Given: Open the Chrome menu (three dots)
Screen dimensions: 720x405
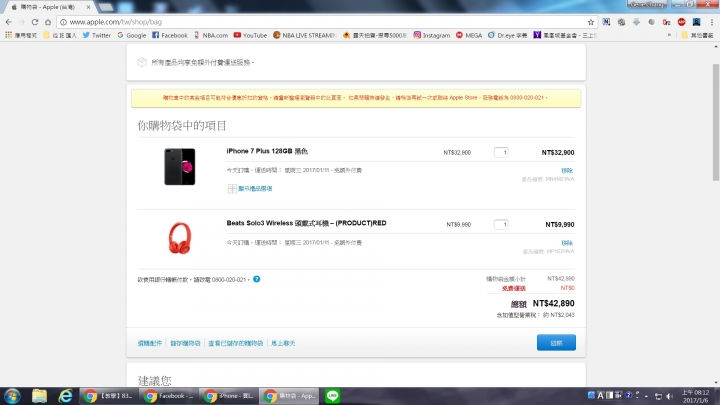Looking at the screenshot, I should 712,22.
